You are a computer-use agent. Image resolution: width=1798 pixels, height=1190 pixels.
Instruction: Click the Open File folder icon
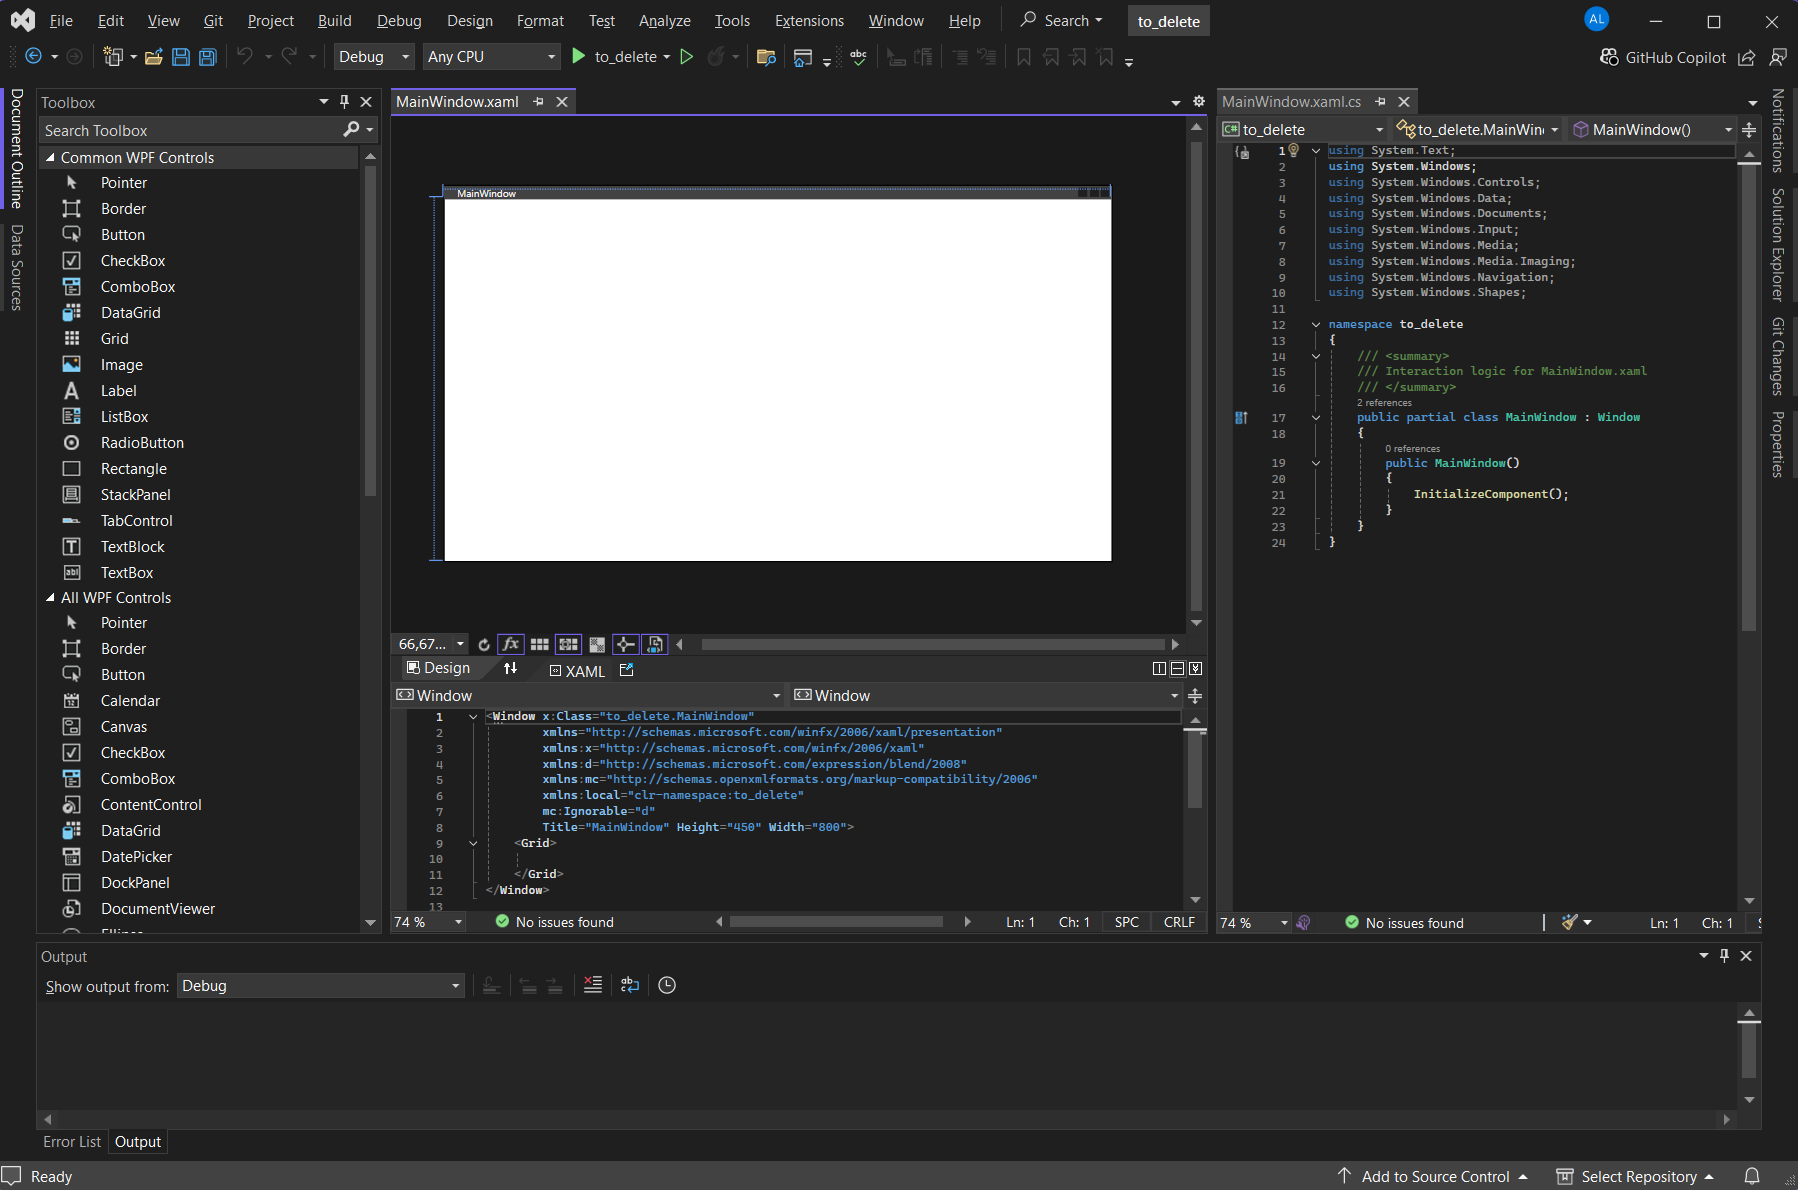tap(153, 57)
